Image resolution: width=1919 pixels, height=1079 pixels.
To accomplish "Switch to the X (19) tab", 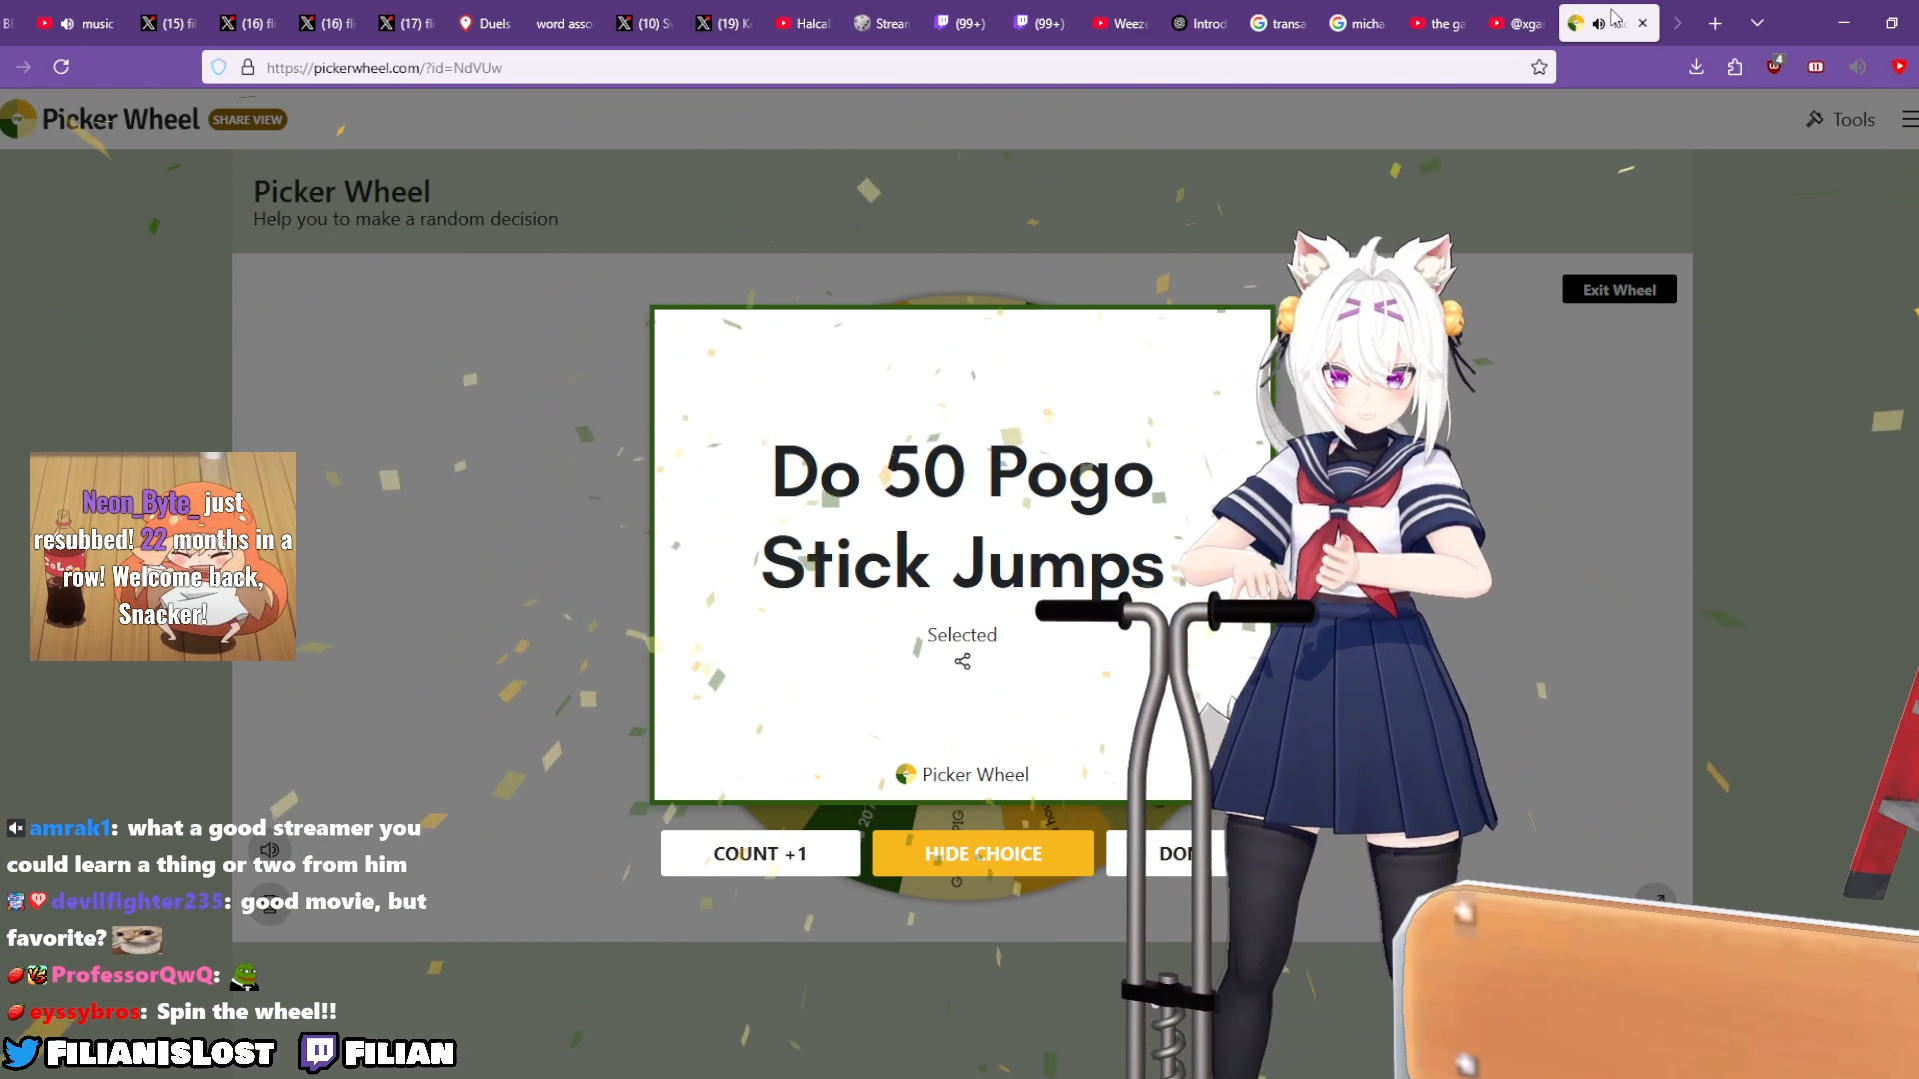I will 724,23.
